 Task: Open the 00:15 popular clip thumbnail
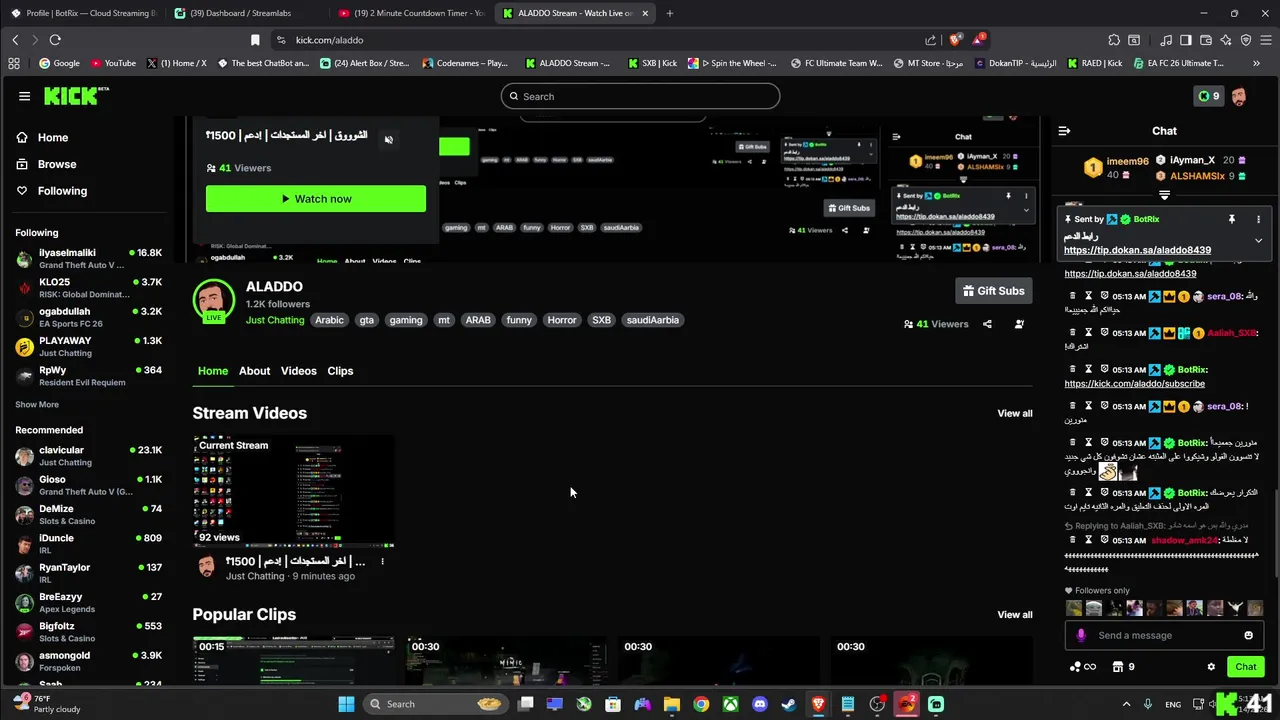pyautogui.click(x=293, y=661)
